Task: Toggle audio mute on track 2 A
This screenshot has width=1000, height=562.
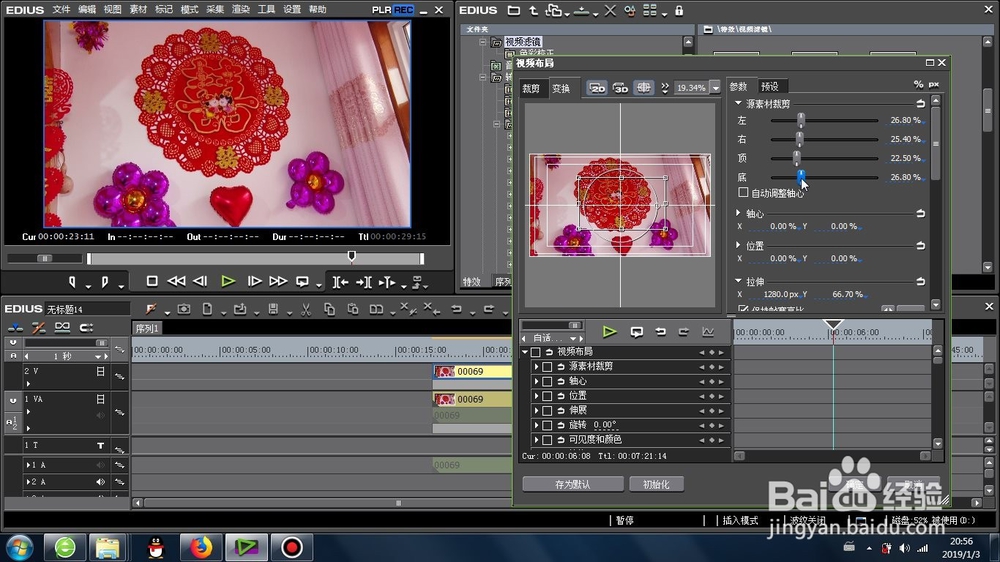Action: (100, 482)
